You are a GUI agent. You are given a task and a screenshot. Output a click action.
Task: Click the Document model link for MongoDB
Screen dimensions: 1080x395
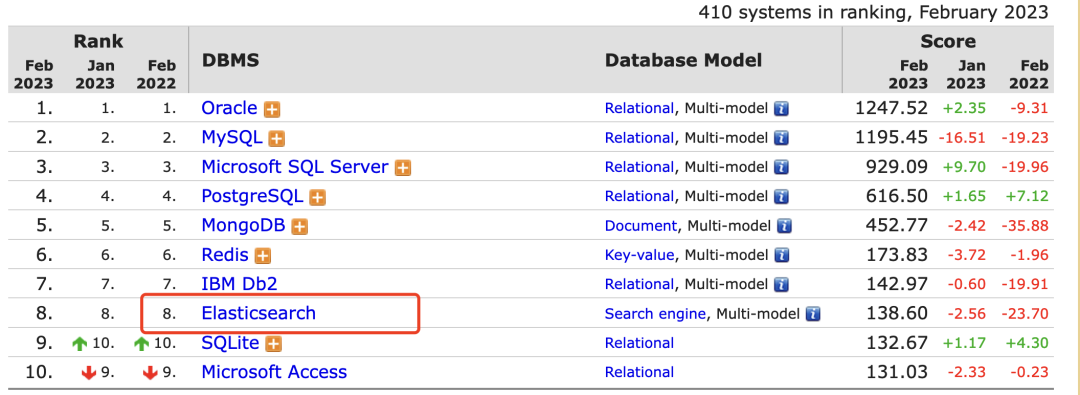pos(641,226)
